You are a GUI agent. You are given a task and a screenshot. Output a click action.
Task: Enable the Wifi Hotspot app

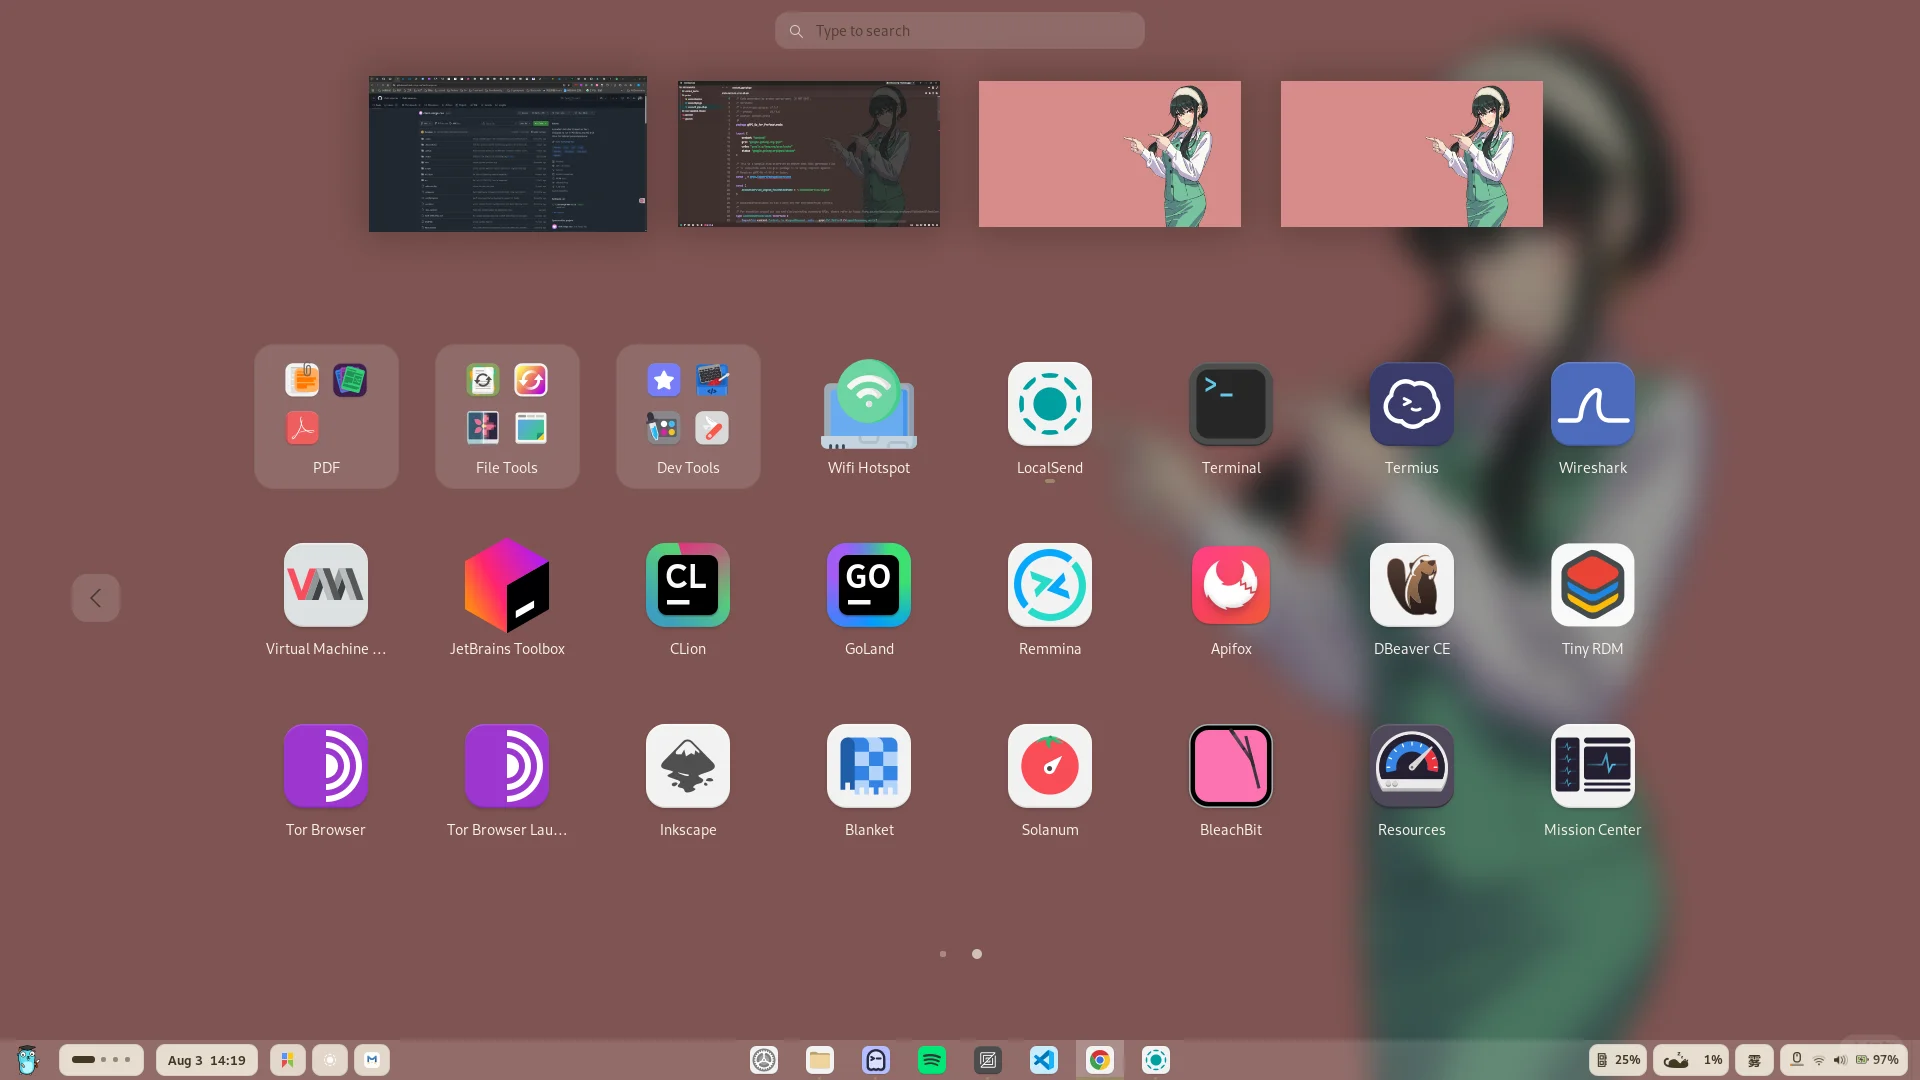click(868, 404)
